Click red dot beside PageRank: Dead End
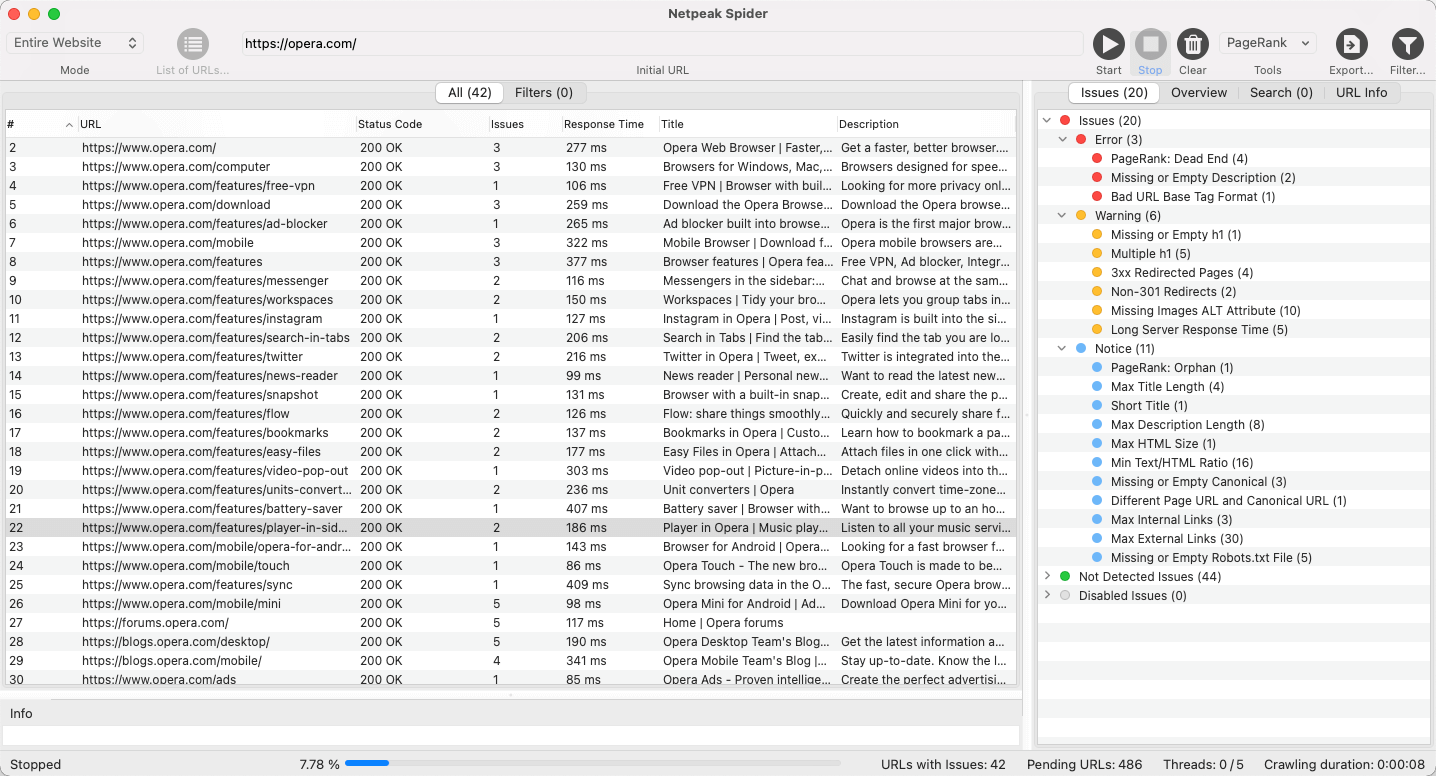Viewport: 1436px width, 776px height. point(1097,159)
